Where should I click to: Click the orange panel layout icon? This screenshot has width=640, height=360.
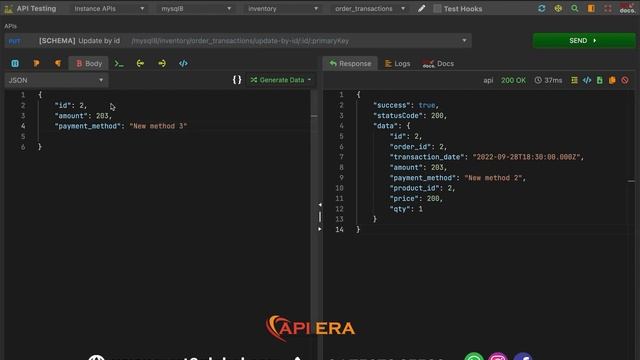(591, 9)
